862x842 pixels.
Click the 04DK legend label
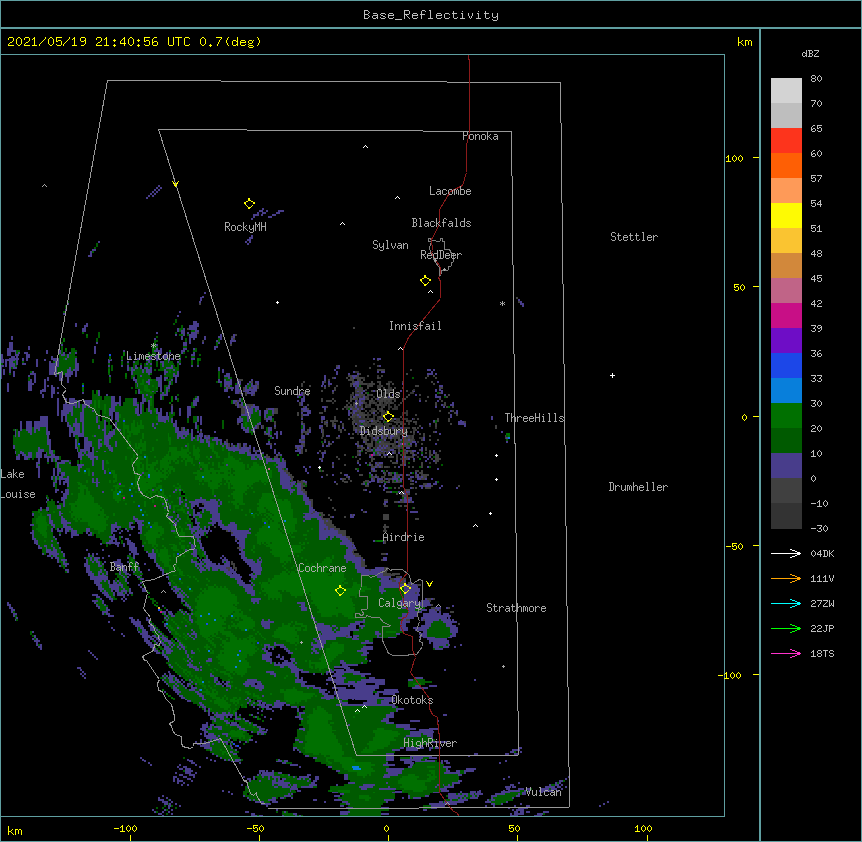[822, 553]
